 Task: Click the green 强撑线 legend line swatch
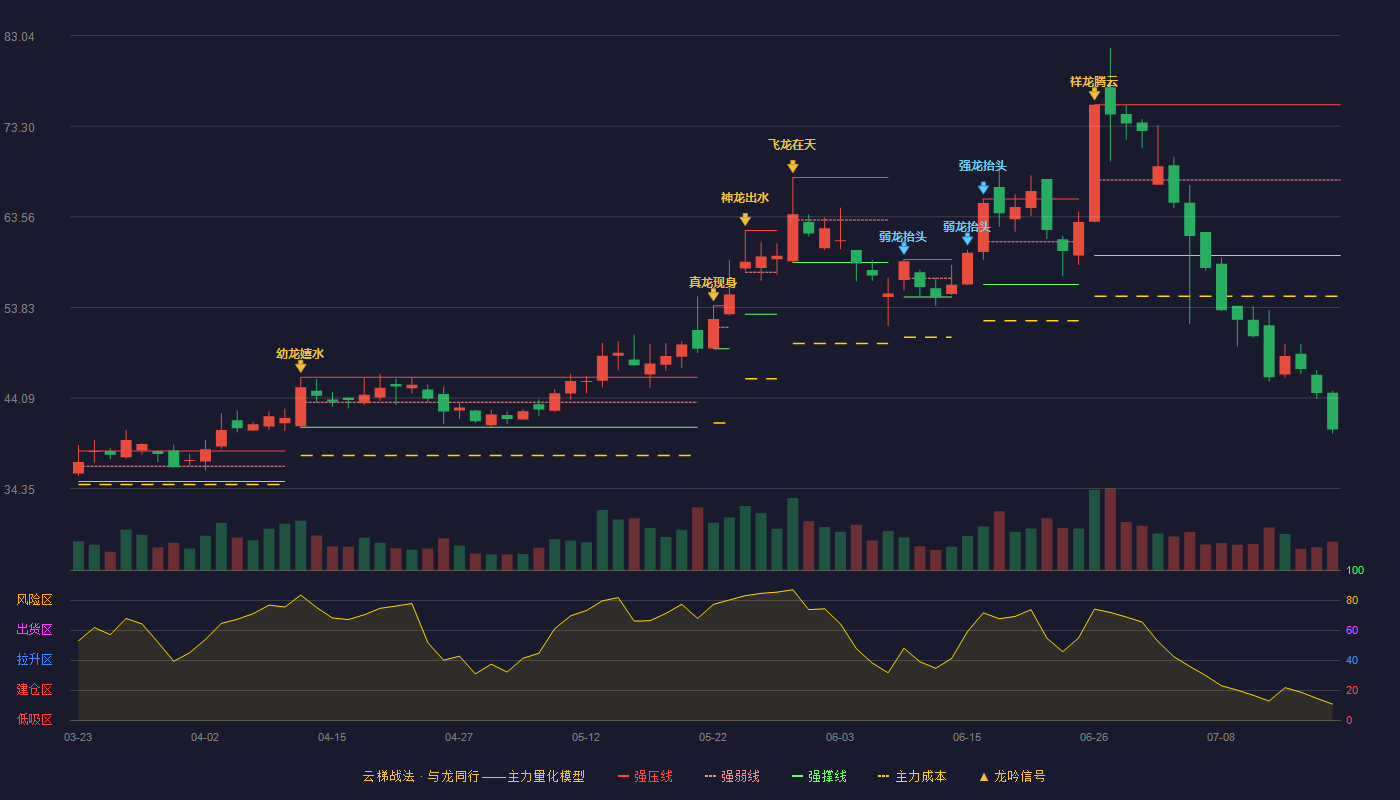click(797, 776)
